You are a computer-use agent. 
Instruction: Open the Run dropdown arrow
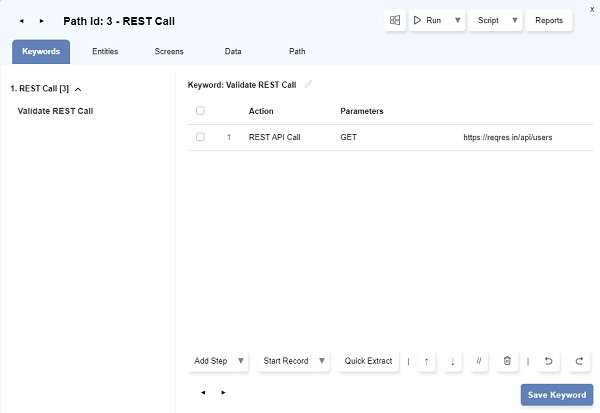click(458, 20)
